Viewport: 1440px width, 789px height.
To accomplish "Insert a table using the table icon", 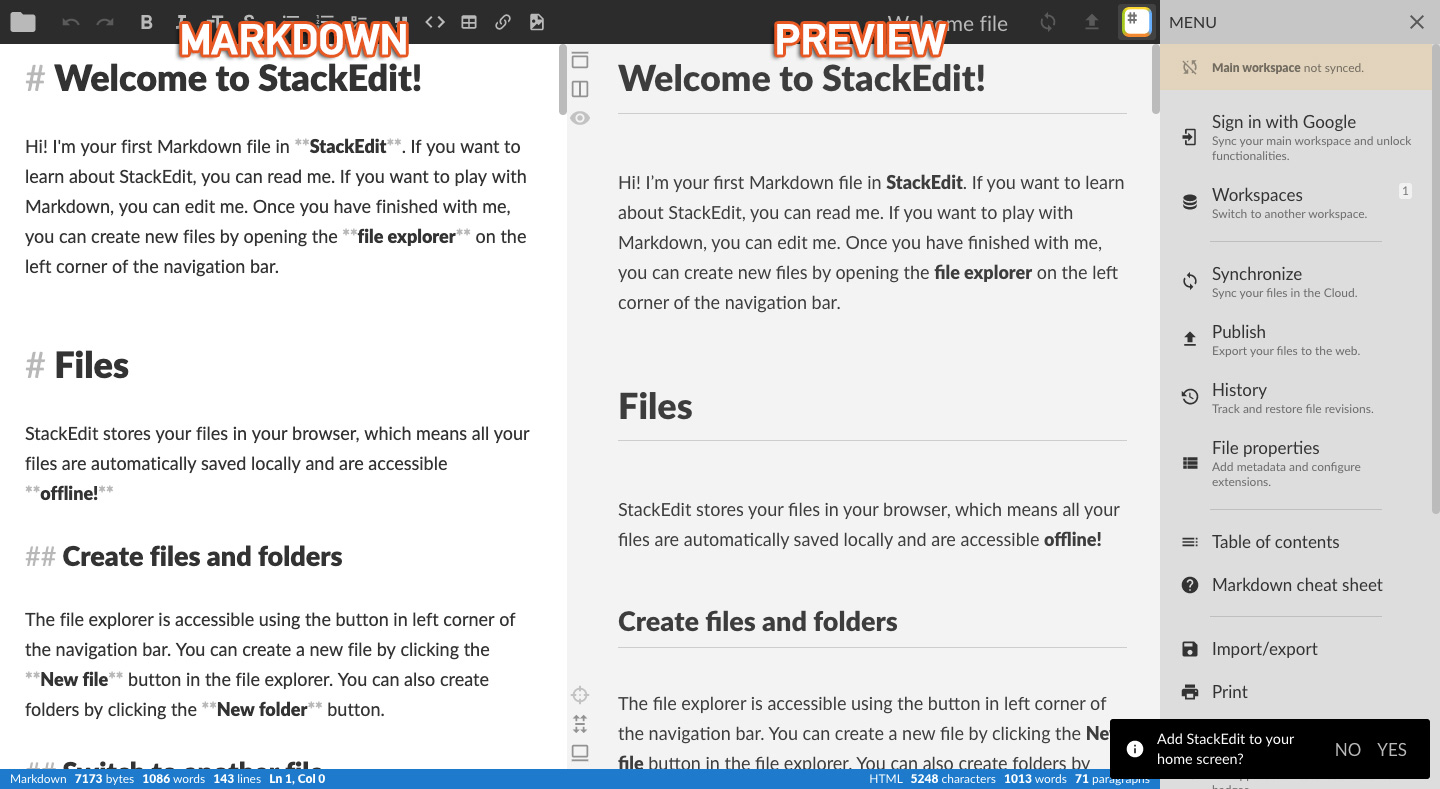I will [x=469, y=22].
